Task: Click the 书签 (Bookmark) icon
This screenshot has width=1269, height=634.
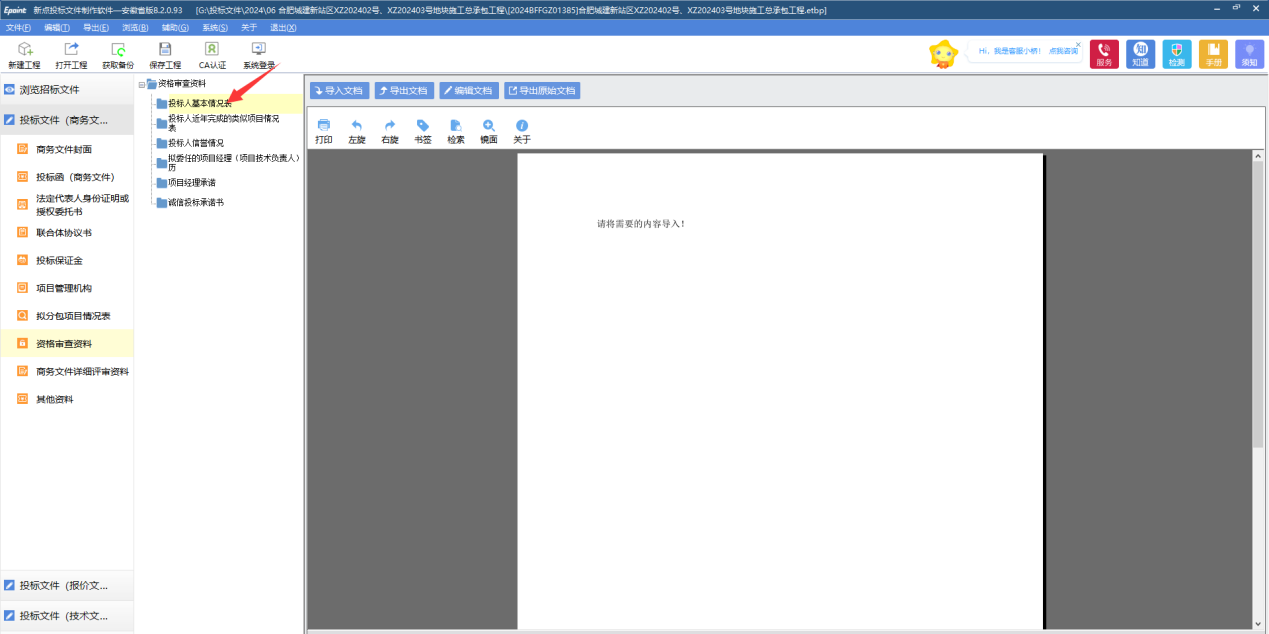Action: click(x=422, y=131)
